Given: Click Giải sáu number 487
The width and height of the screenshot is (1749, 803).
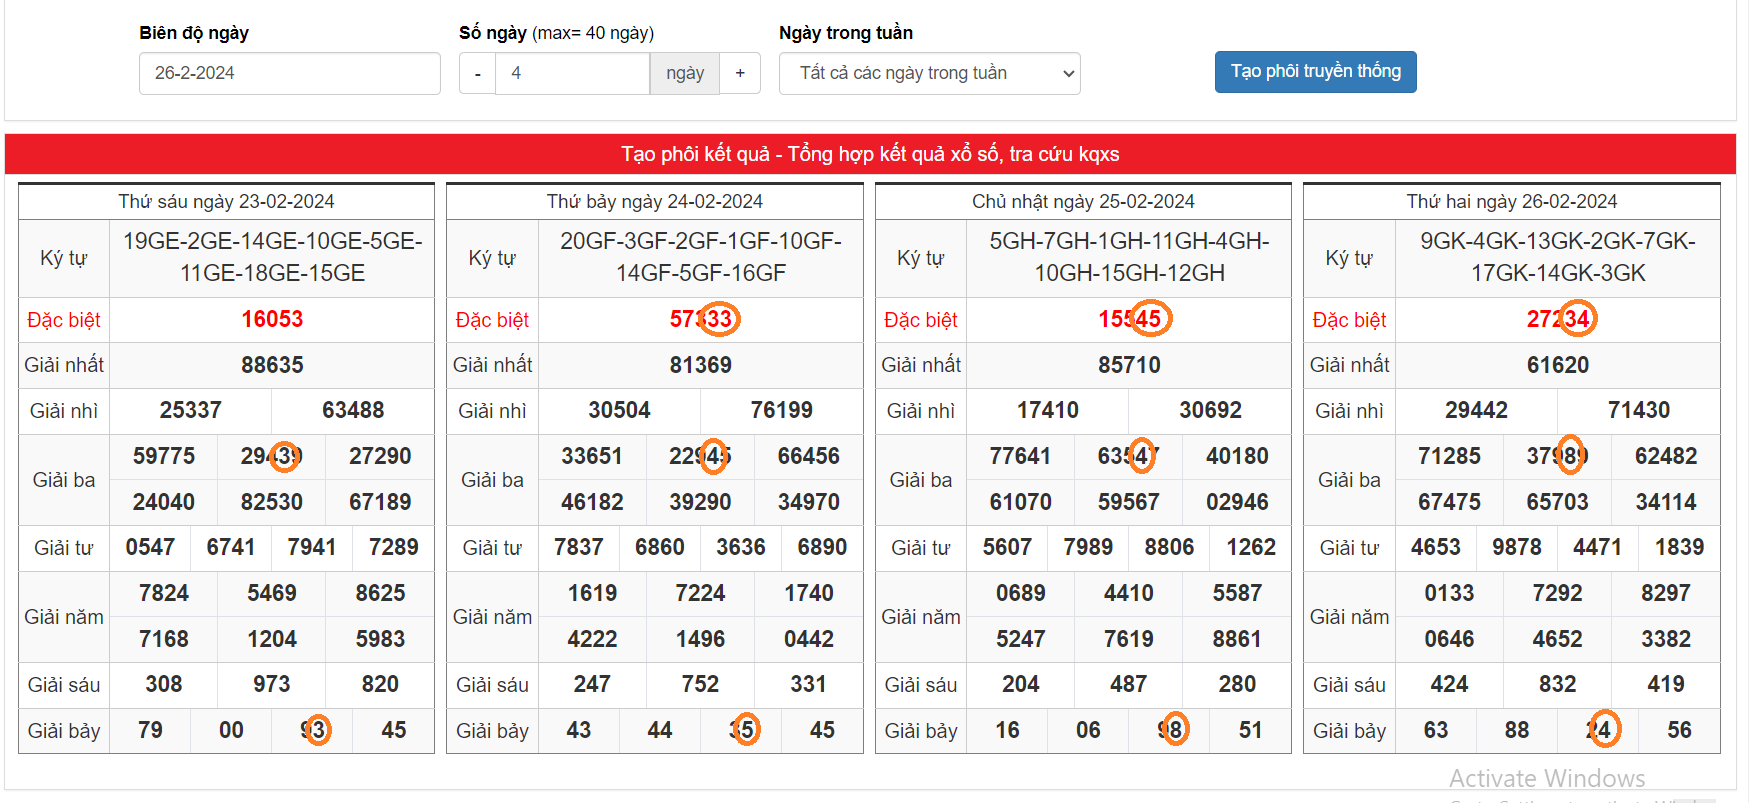Looking at the screenshot, I should 1128,685.
